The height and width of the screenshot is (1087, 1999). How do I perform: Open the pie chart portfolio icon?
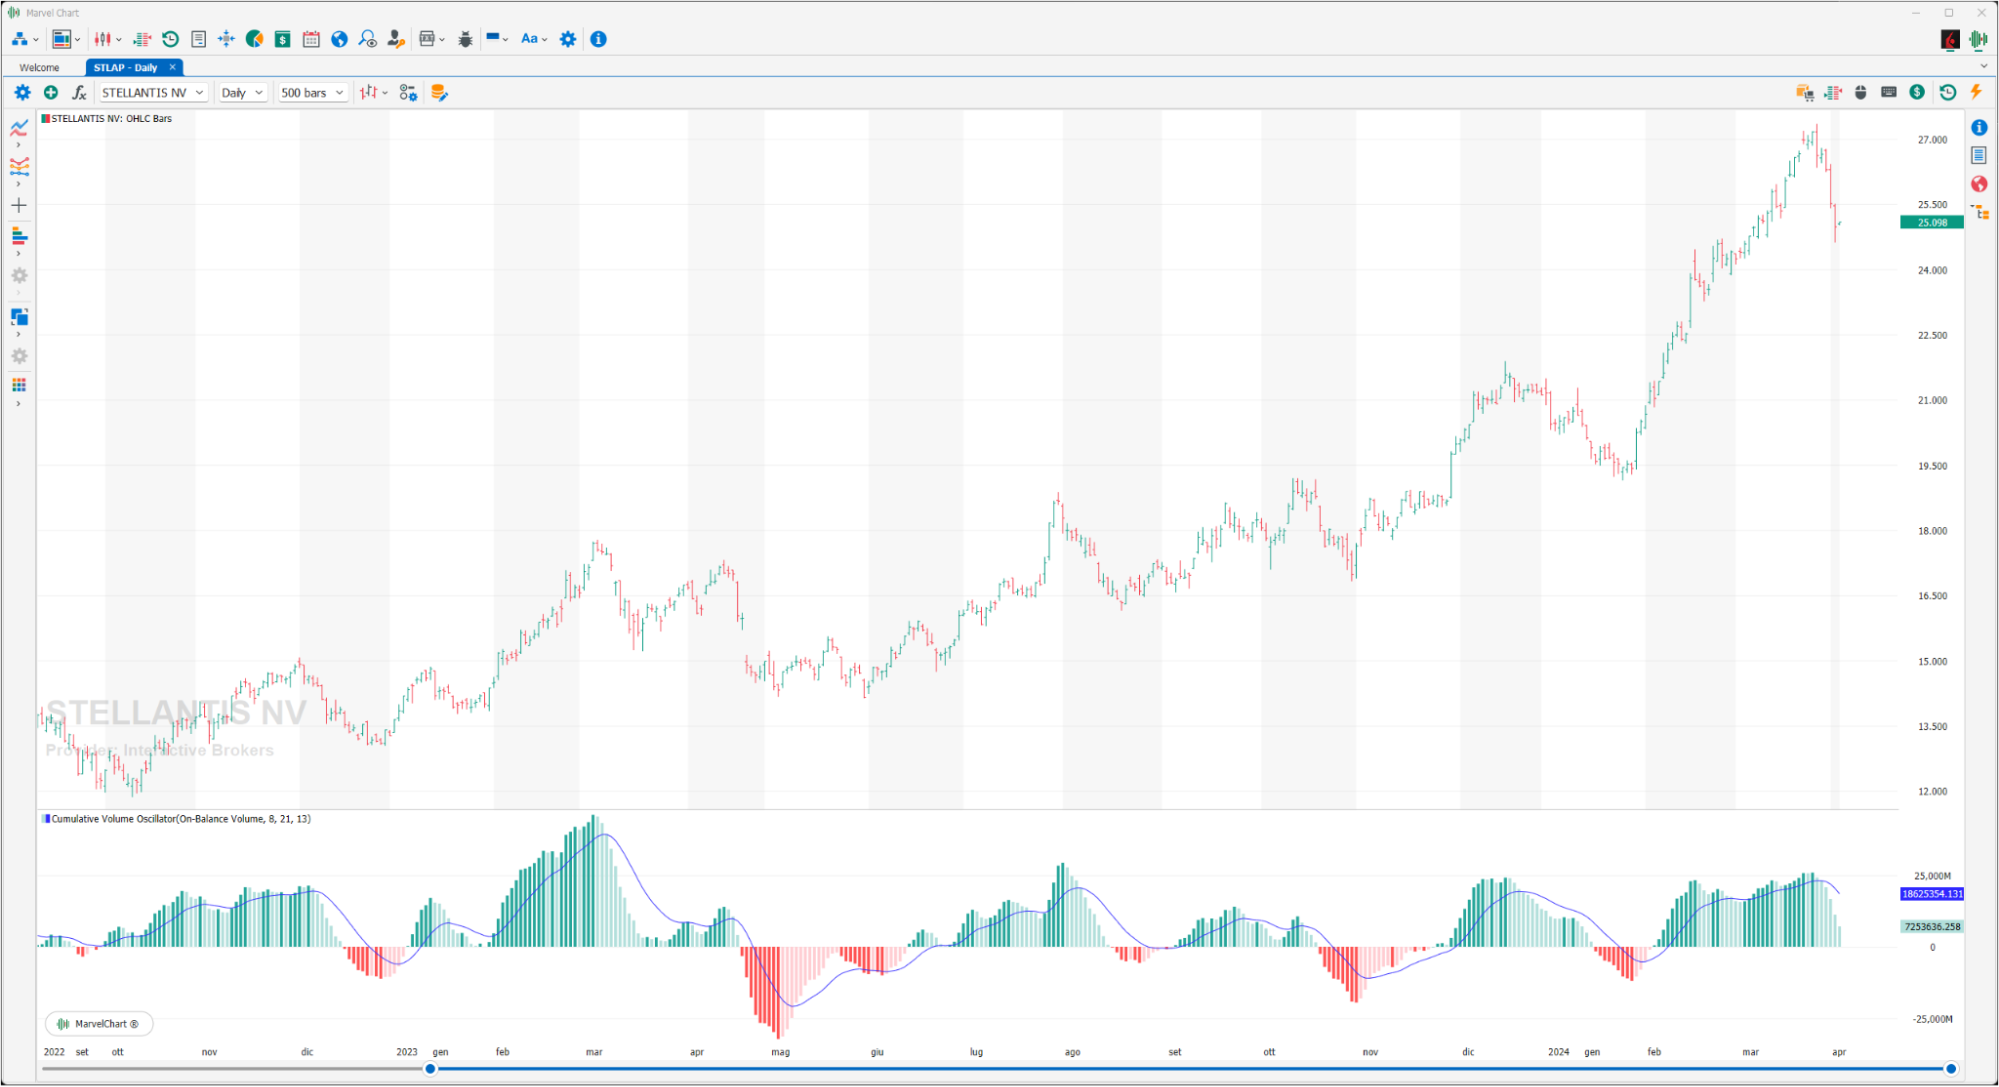255,39
